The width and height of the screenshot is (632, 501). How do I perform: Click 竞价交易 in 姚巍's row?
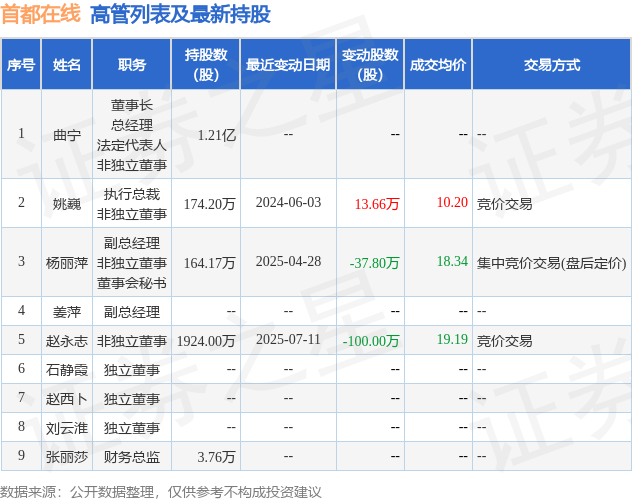pos(505,204)
